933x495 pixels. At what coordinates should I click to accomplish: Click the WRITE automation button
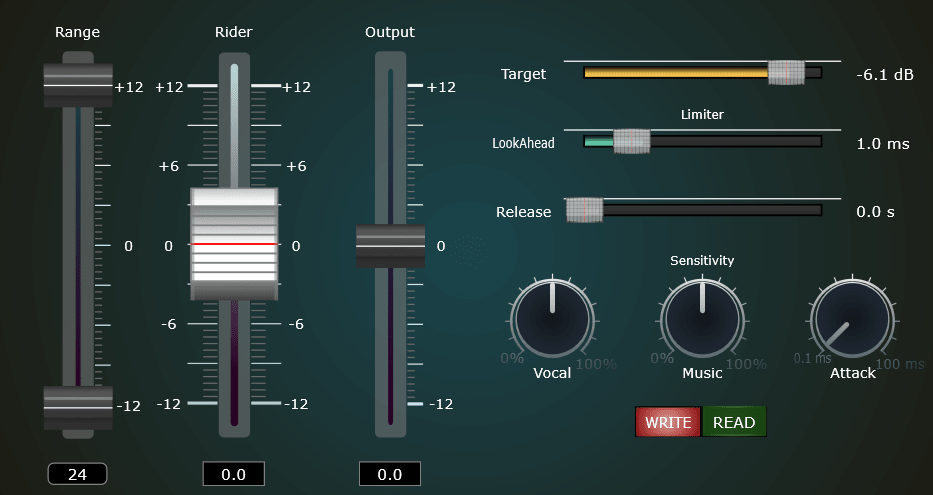coord(668,422)
